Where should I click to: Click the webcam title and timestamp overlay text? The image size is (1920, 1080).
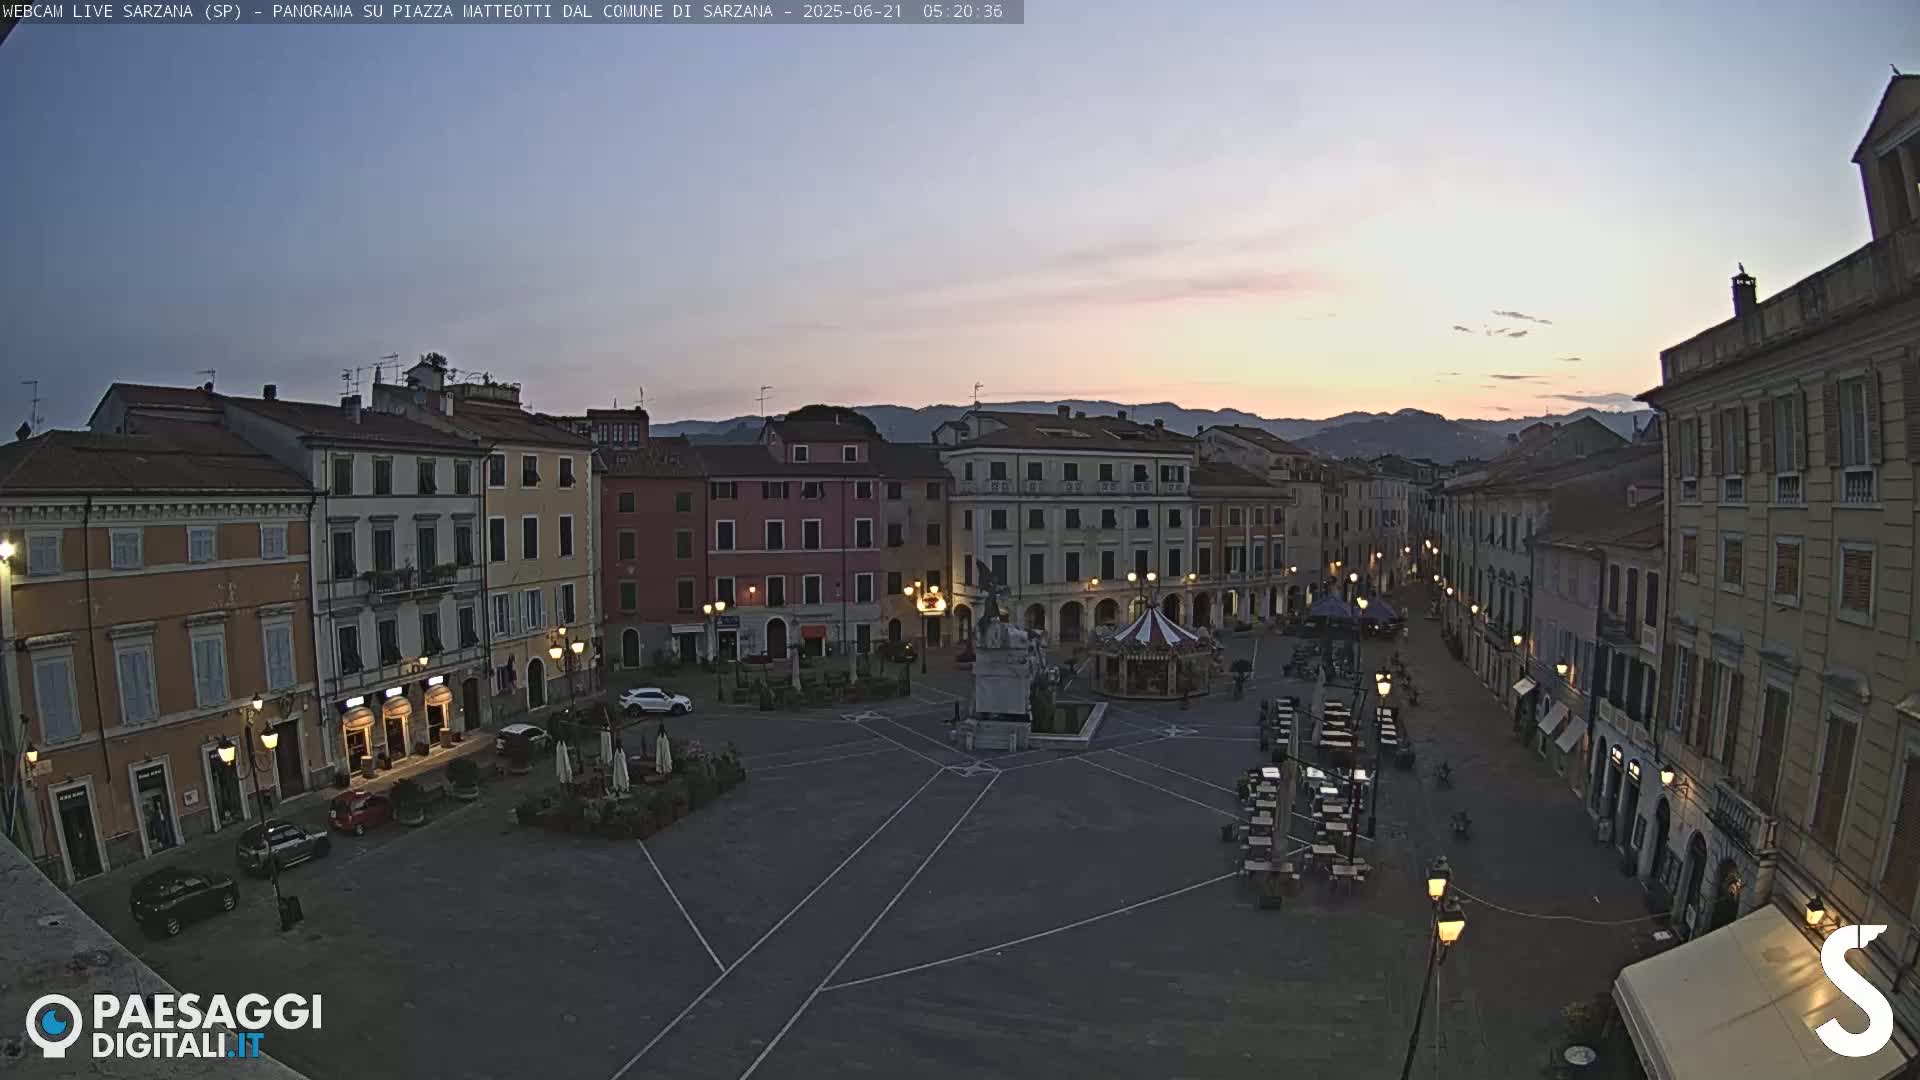click(503, 11)
